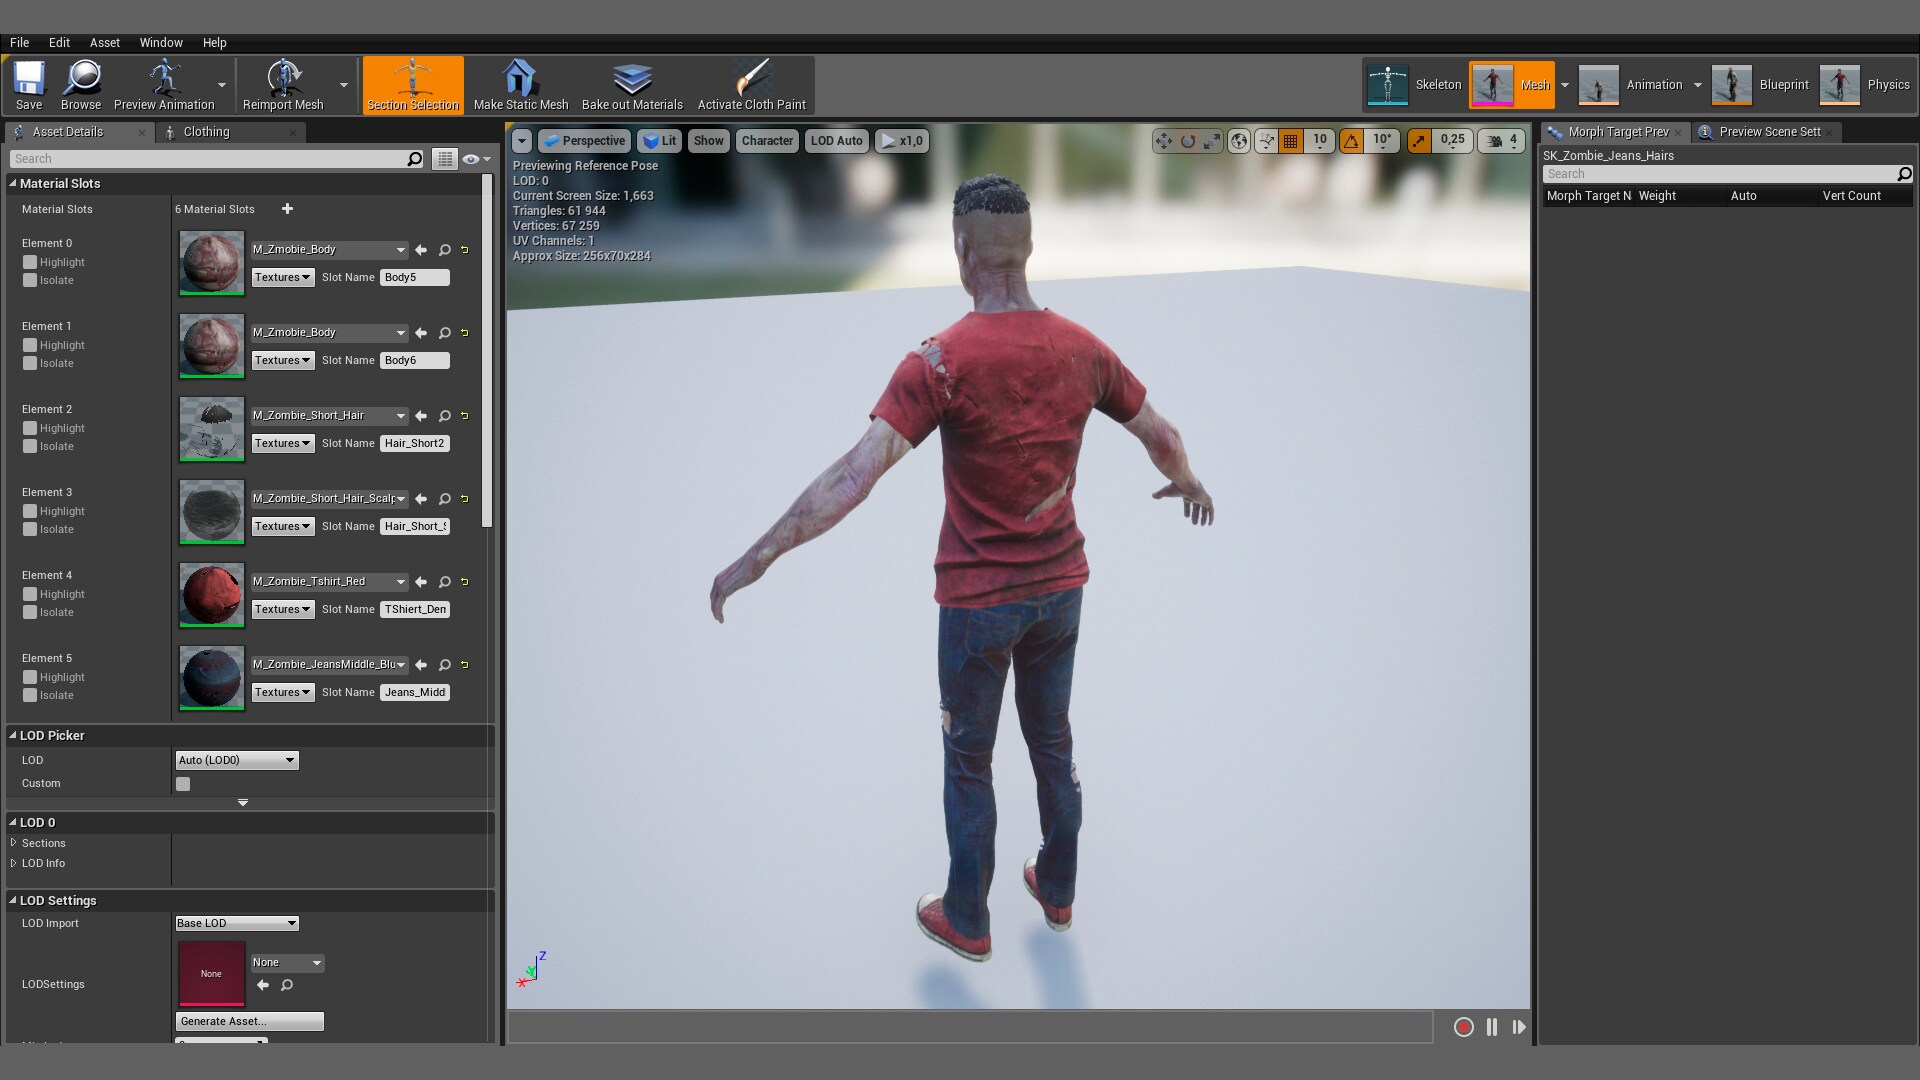Check Isolate for Element 4
This screenshot has height=1080, width=1920.
tap(30, 612)
